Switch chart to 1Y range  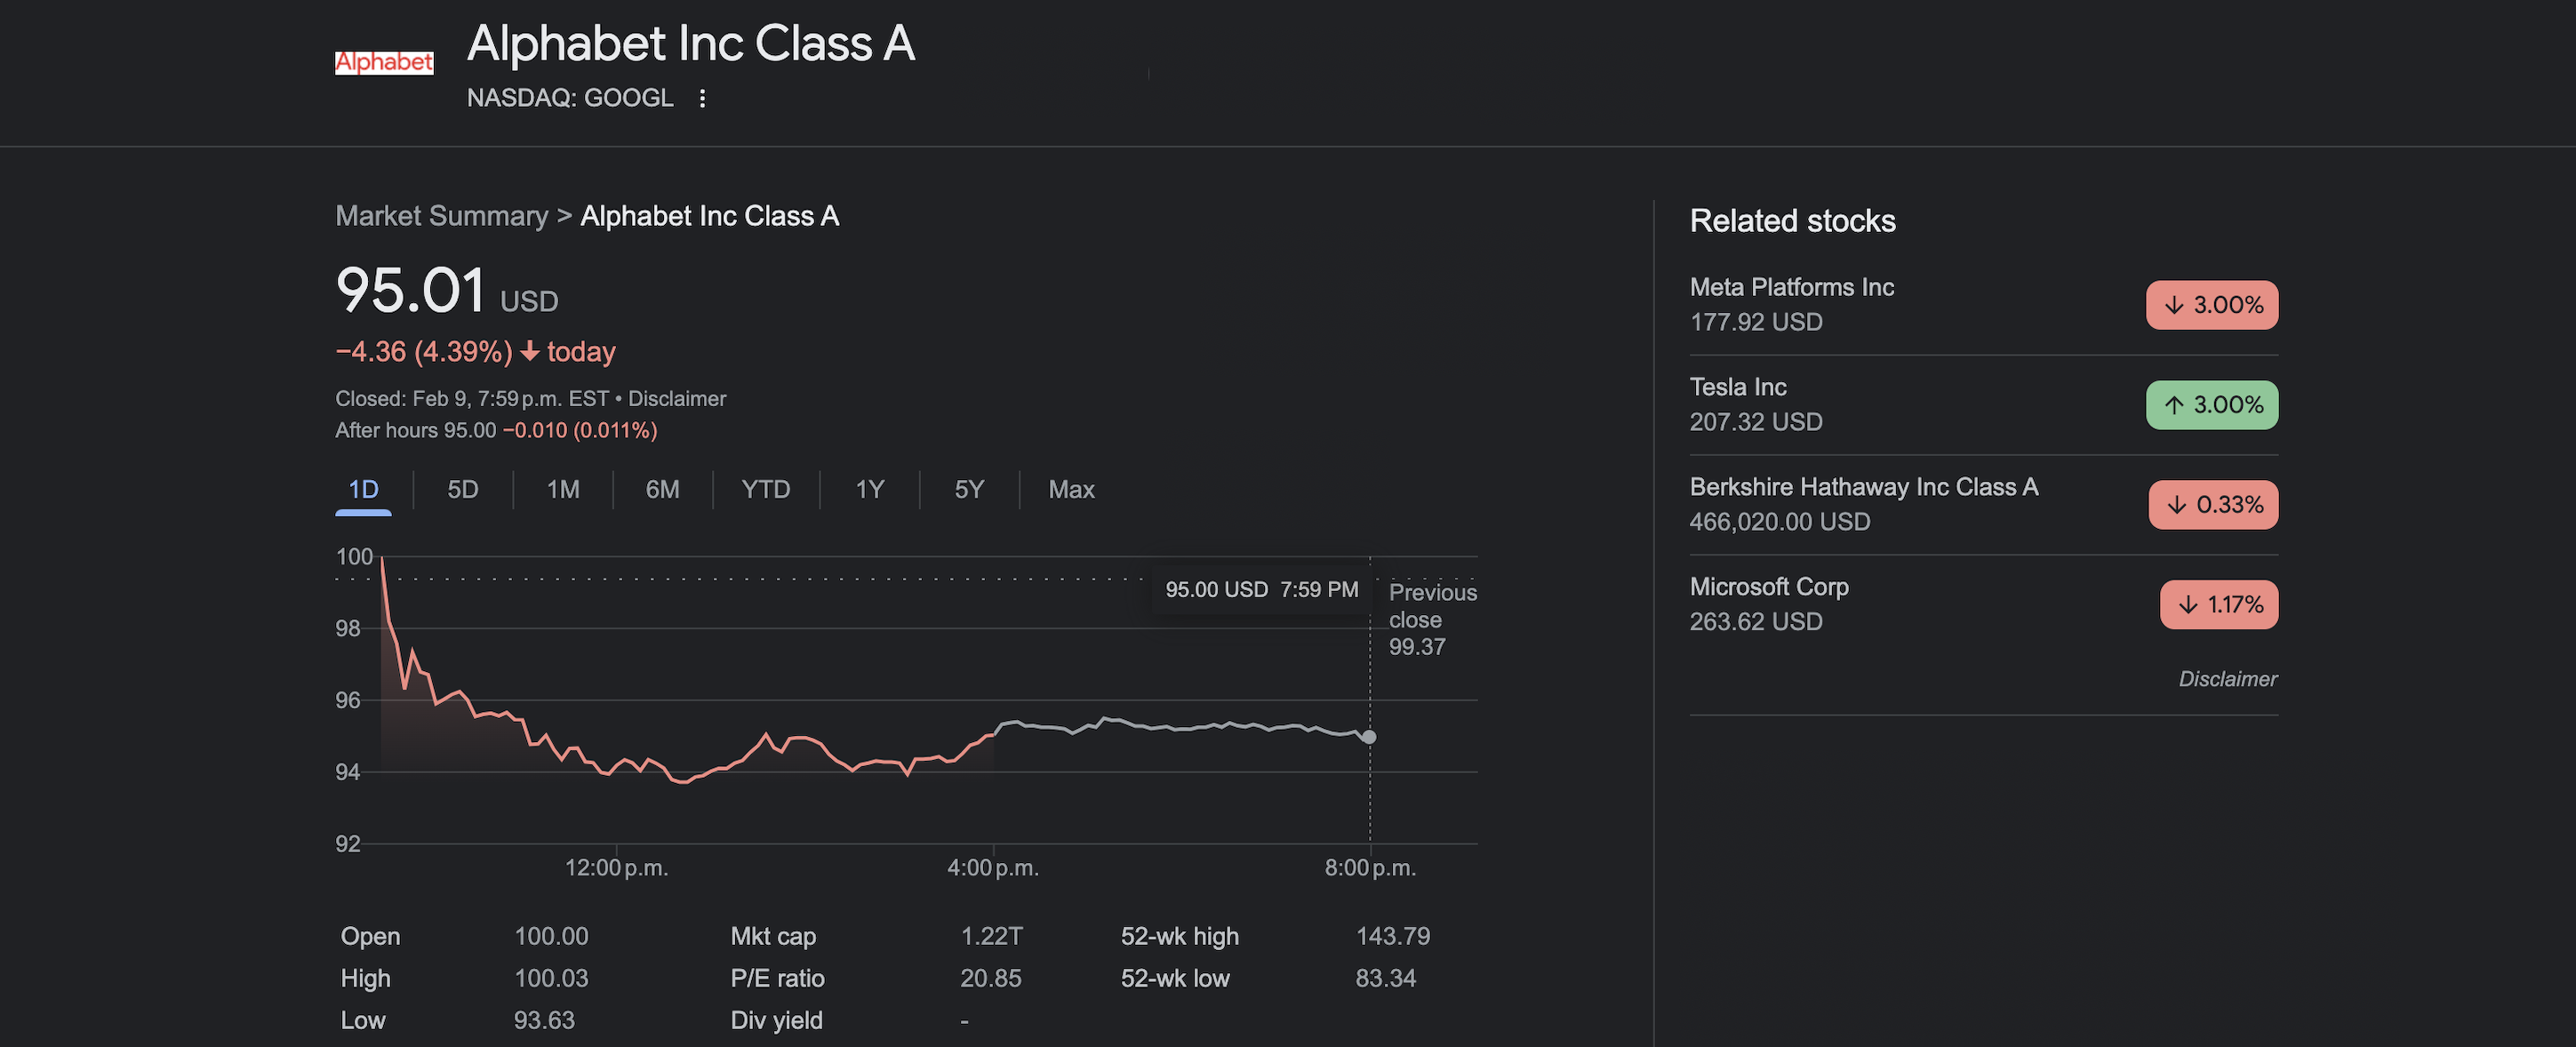(x=870, y=490)
